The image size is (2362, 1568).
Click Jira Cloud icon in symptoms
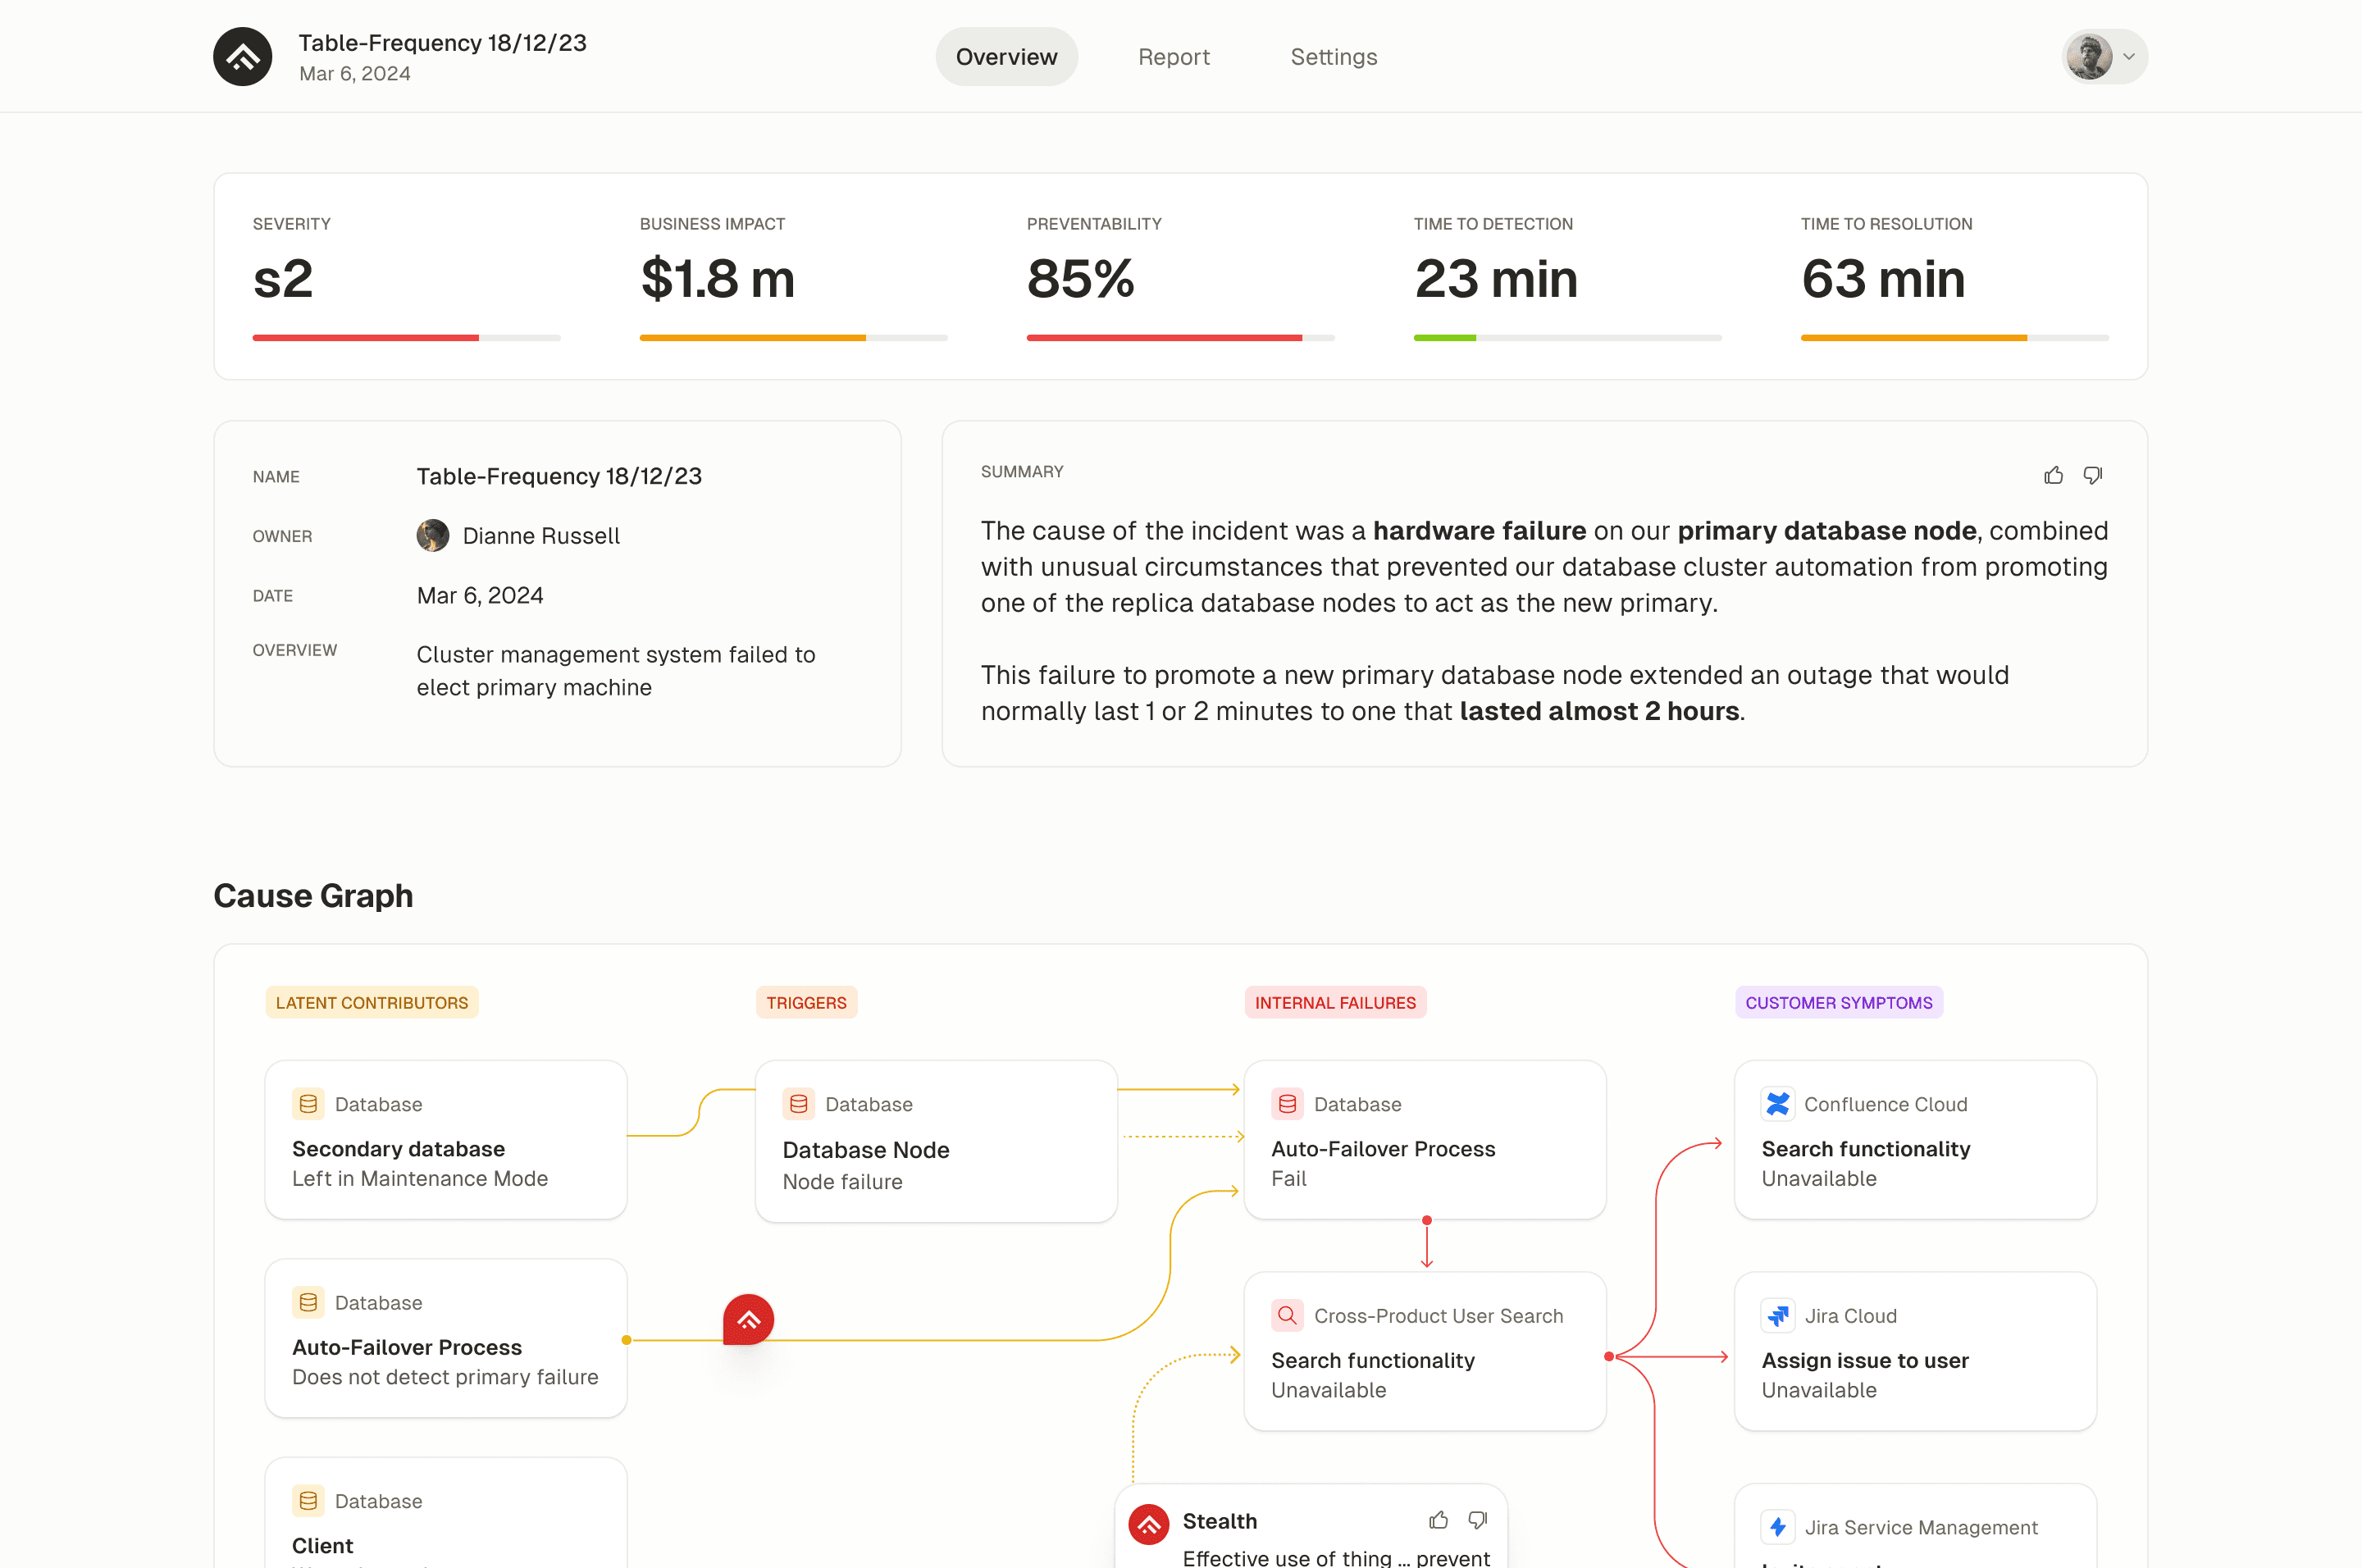tap(1777, 1316)
